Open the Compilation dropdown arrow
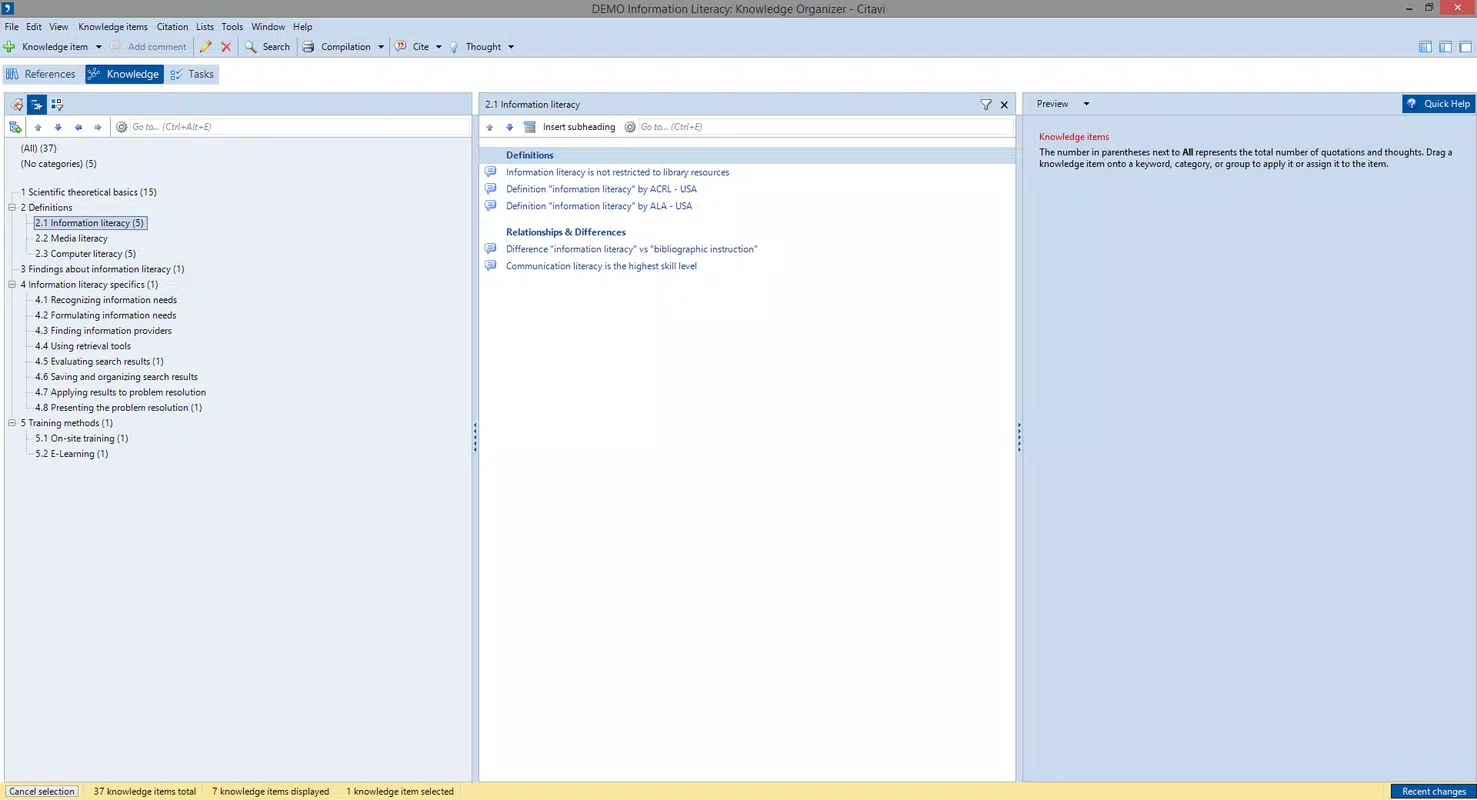 pos(381,47)
